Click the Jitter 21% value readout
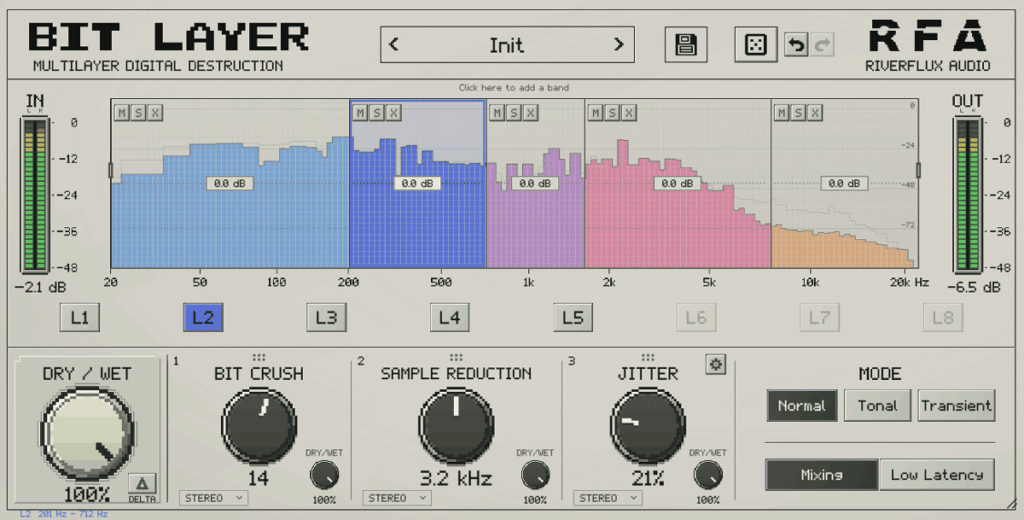 647,479
